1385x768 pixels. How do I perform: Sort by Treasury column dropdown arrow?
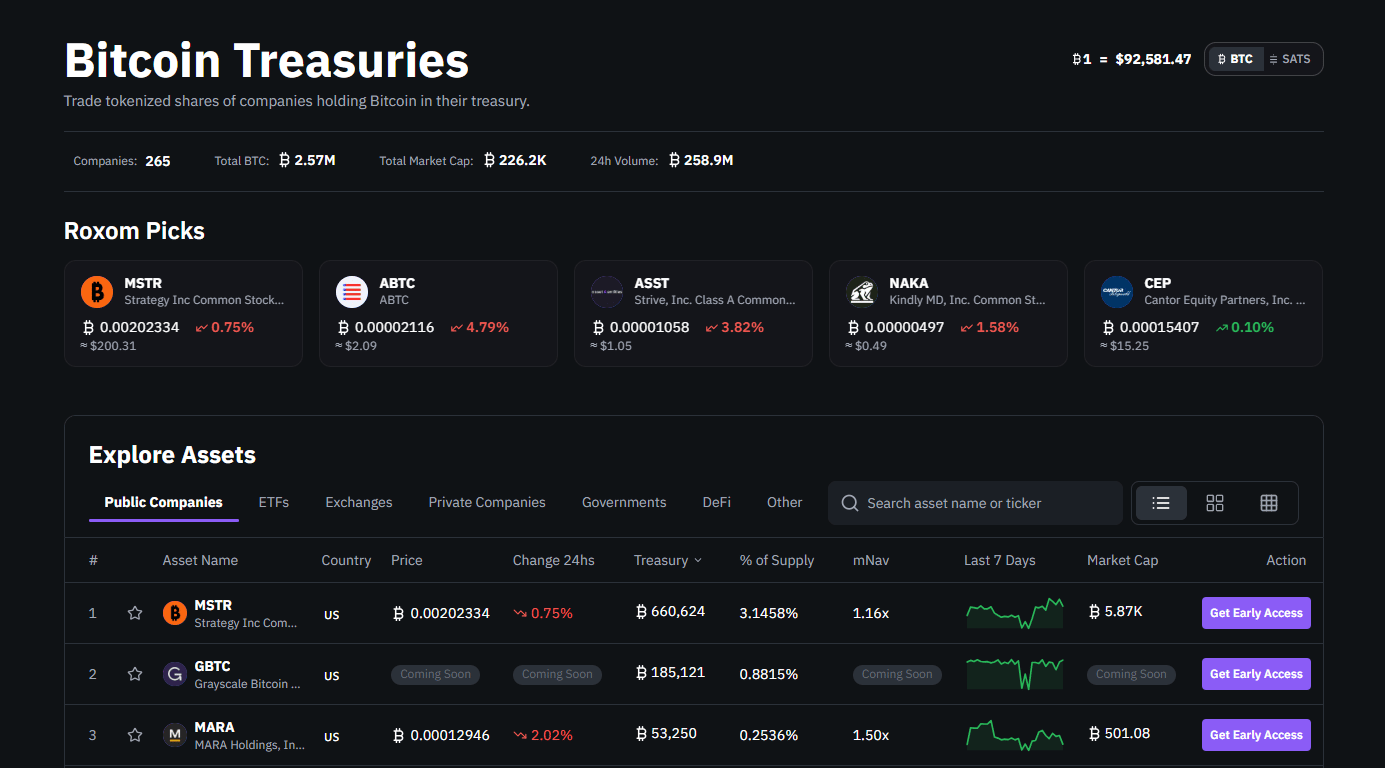[x=698, y=561]
